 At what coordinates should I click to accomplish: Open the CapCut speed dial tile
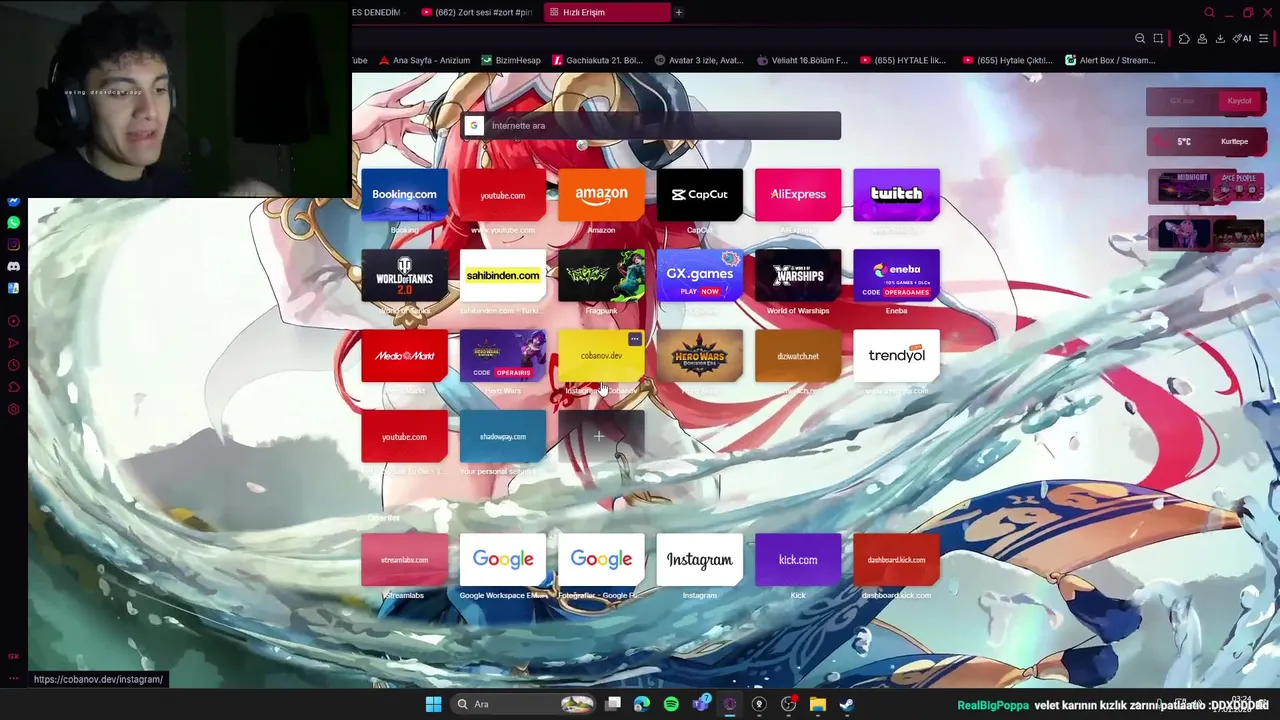click(x=699, y=195)
